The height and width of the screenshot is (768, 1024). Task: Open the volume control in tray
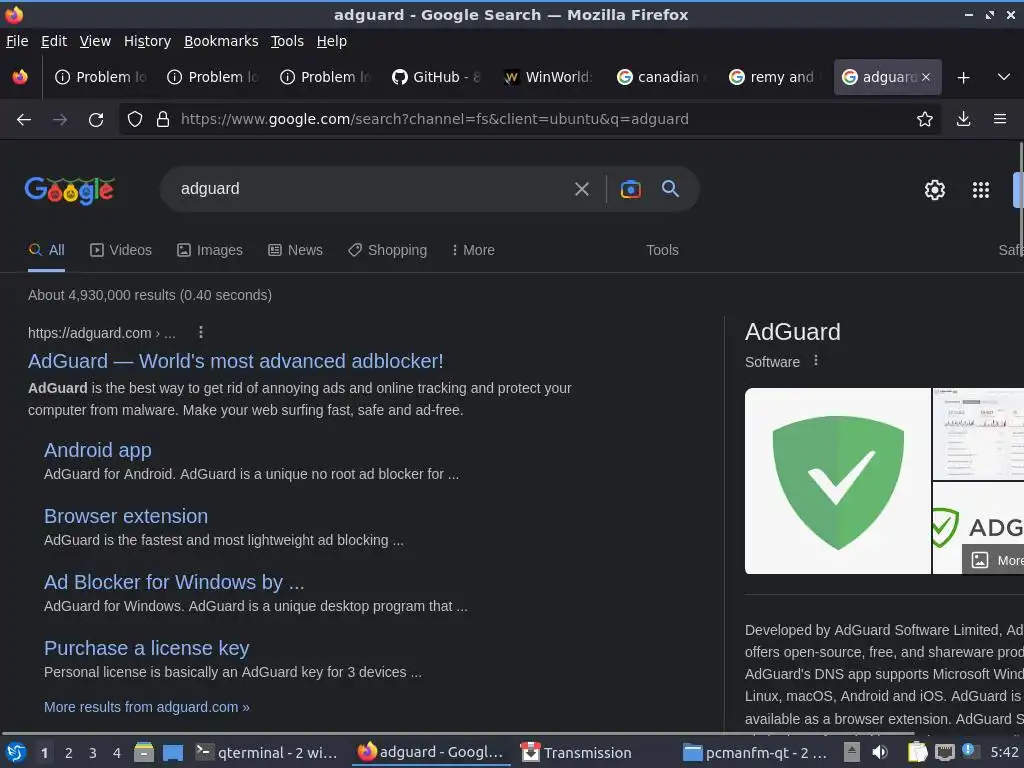(x=880, y=752)
